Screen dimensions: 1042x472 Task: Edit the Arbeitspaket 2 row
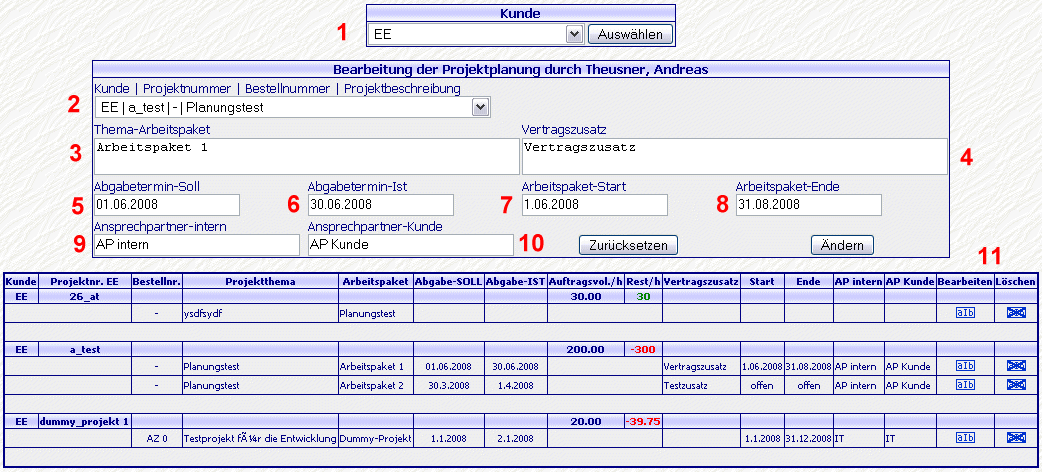tap(965, 384)
